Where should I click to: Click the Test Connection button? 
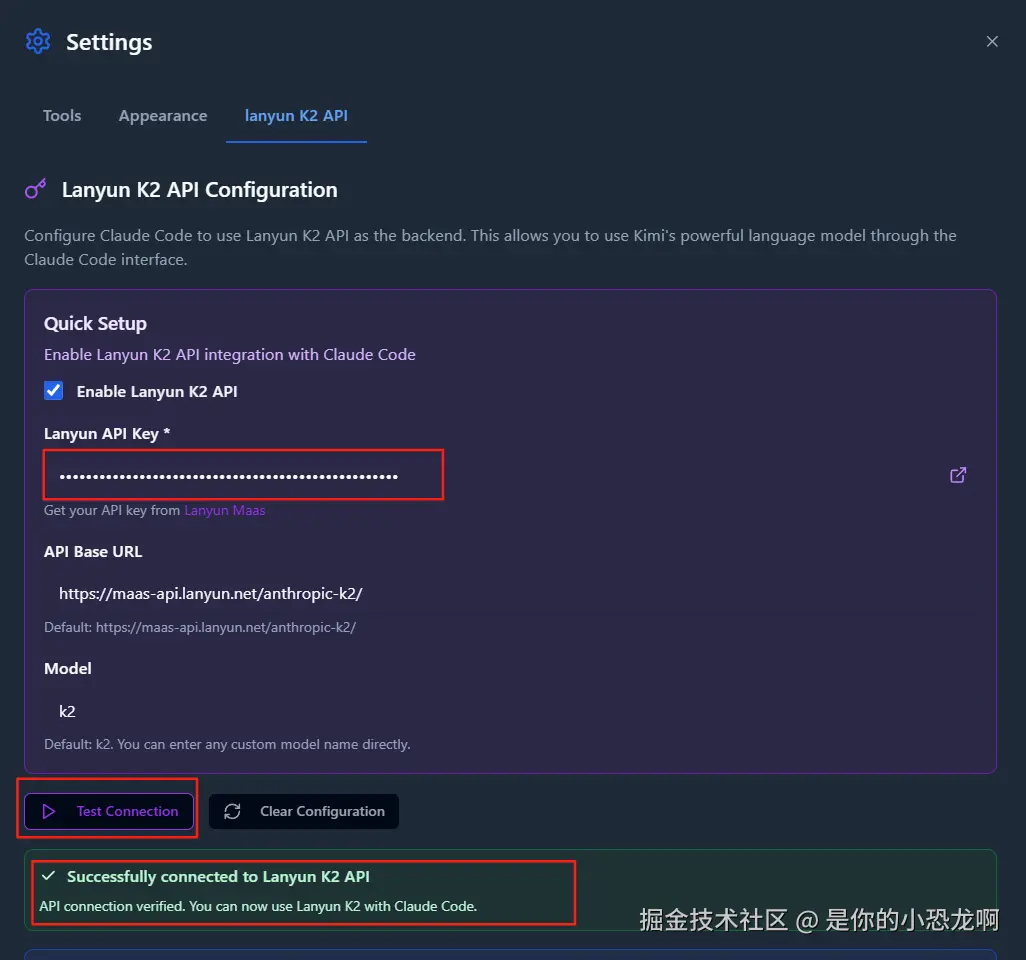pos(109,811)
